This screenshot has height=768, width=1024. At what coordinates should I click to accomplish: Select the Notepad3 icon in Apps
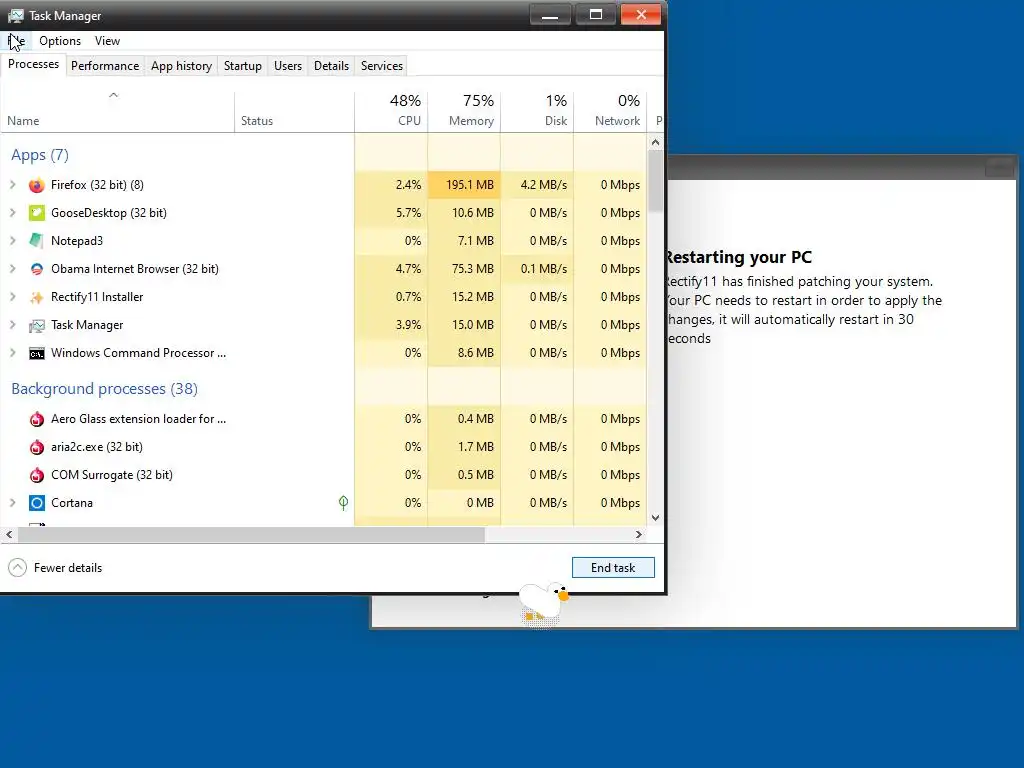[x=37, y=241]
